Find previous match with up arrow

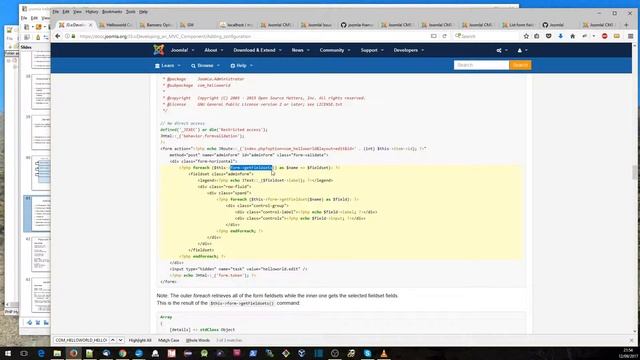pos(113,340)
